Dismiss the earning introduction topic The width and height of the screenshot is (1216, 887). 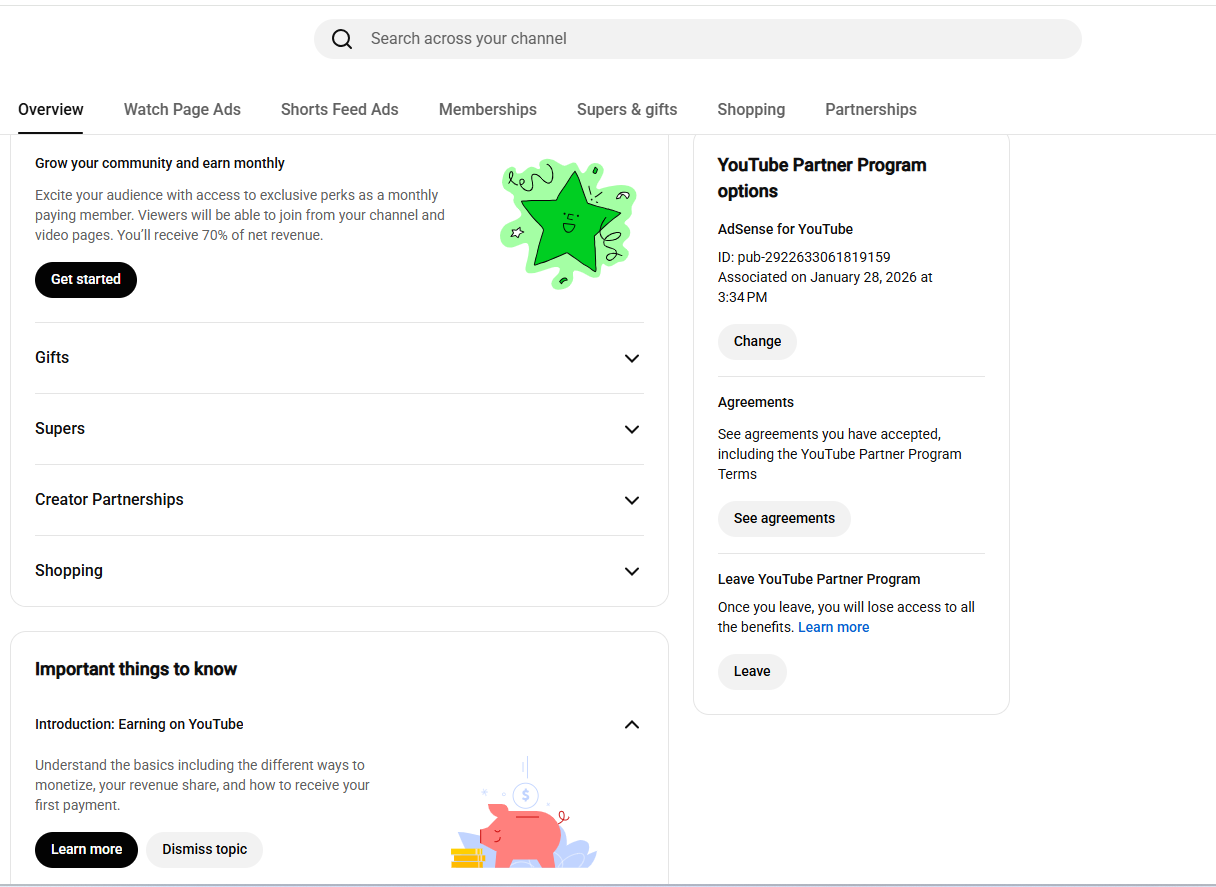tap(205, 850)
